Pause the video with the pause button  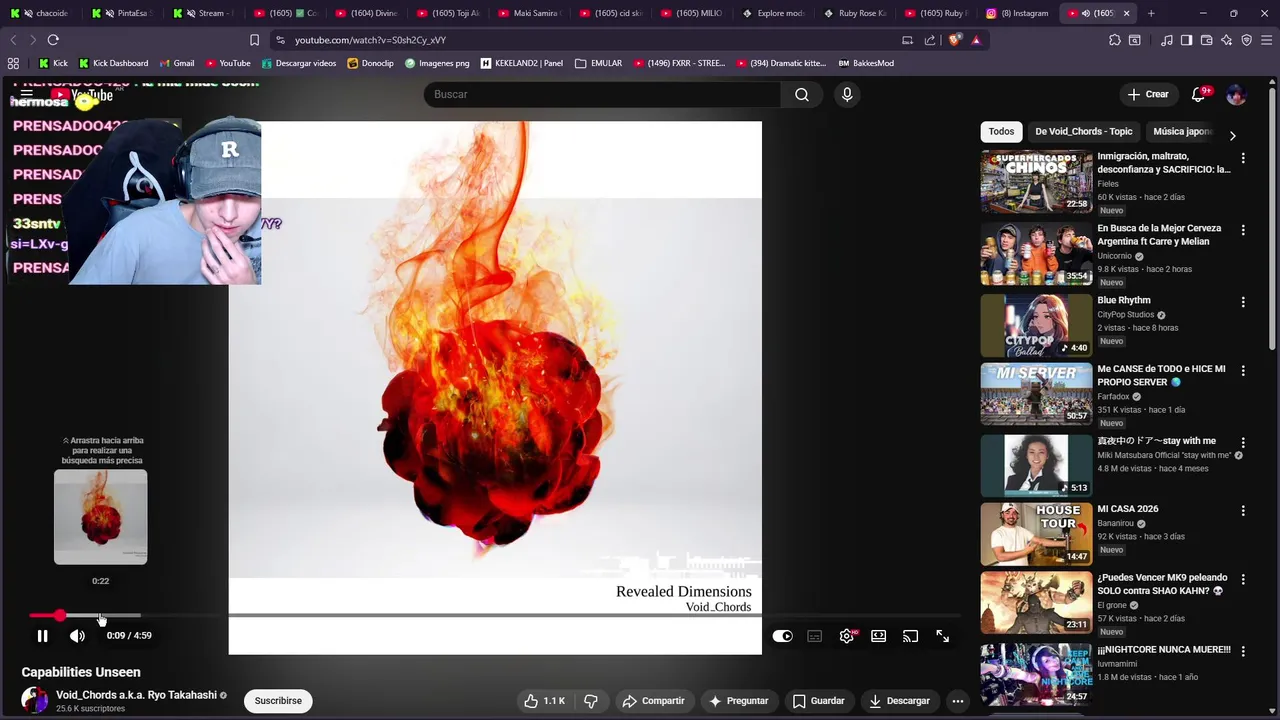(42, 636)
